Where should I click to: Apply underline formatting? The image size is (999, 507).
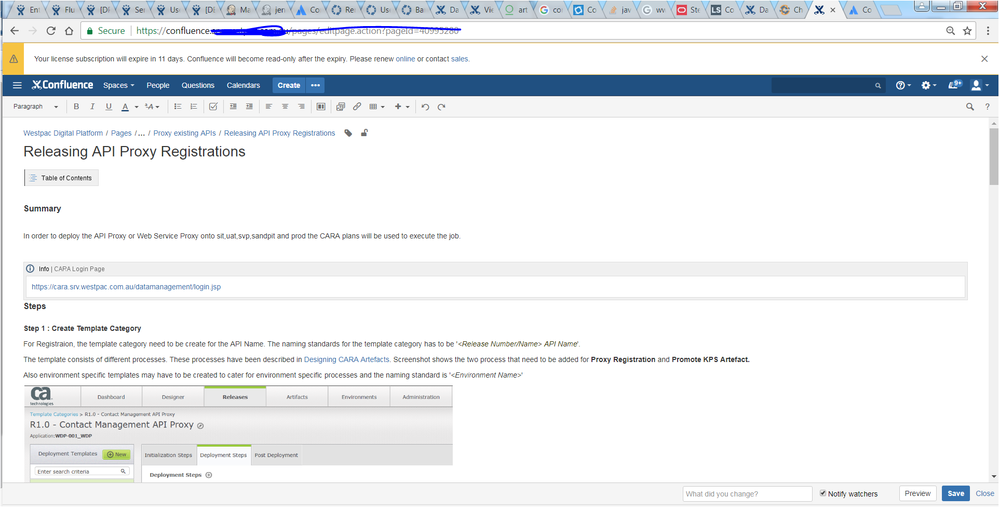tap(108, 107)
